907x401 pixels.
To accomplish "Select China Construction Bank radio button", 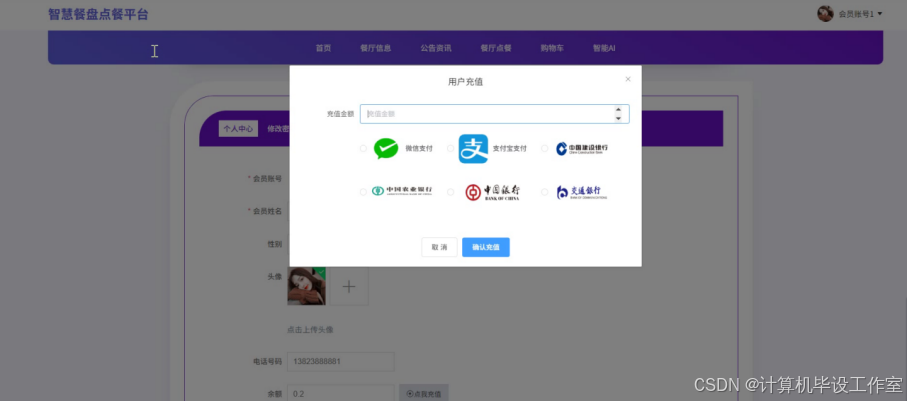I will tap(544, 149).
